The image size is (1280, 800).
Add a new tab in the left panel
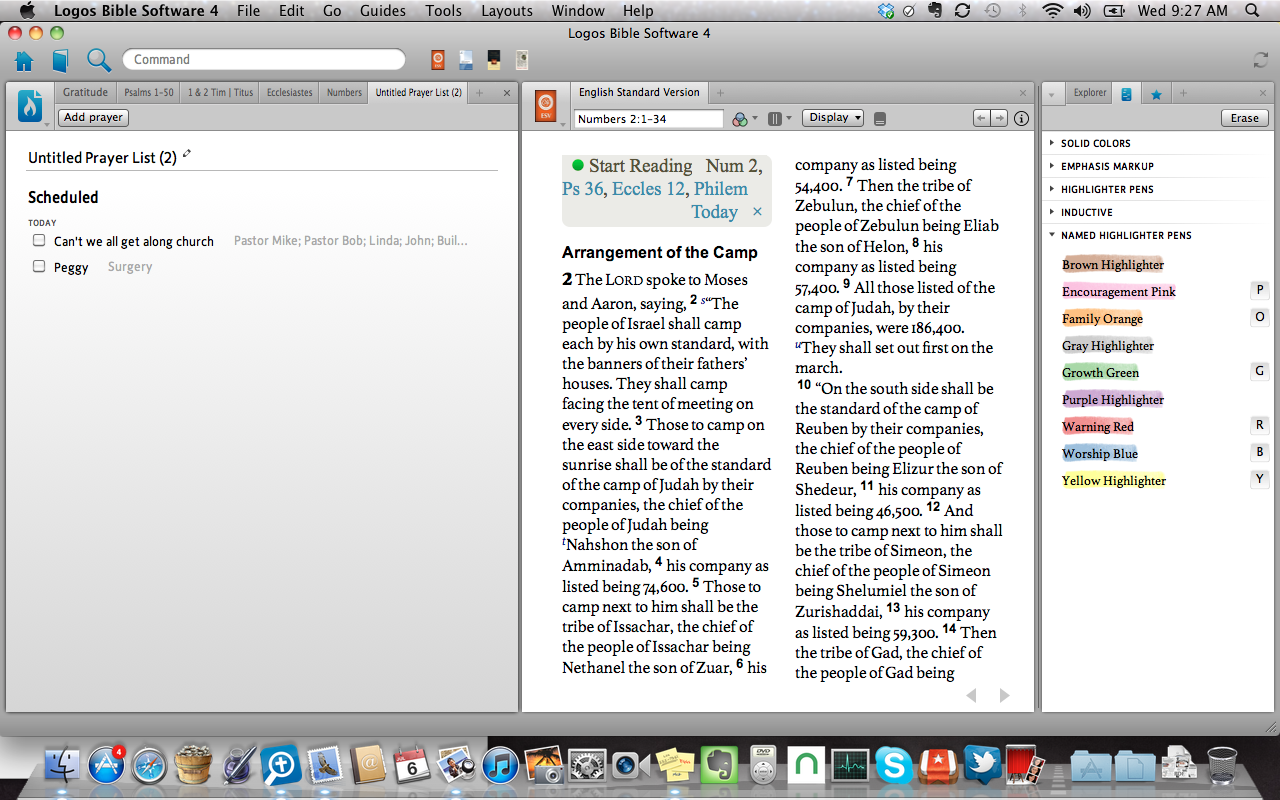479,93
